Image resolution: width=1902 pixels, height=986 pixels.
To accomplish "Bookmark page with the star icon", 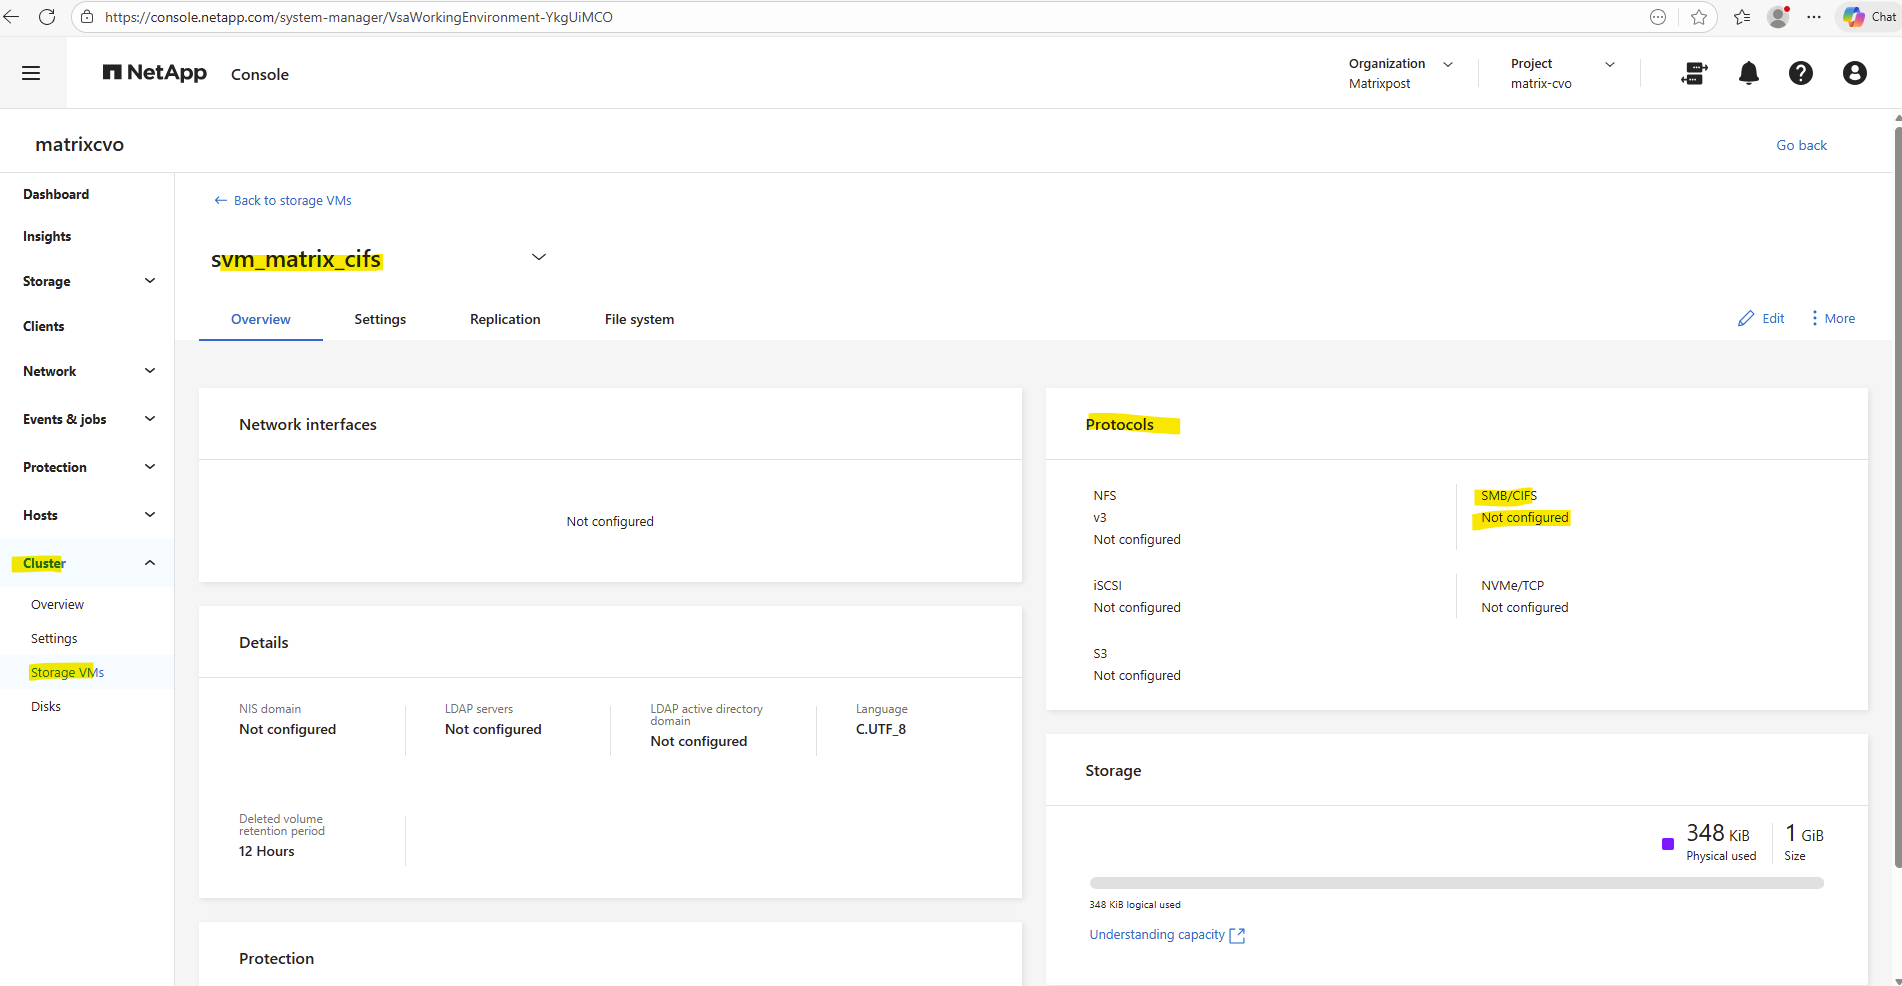I will [x=1699, y=17].
